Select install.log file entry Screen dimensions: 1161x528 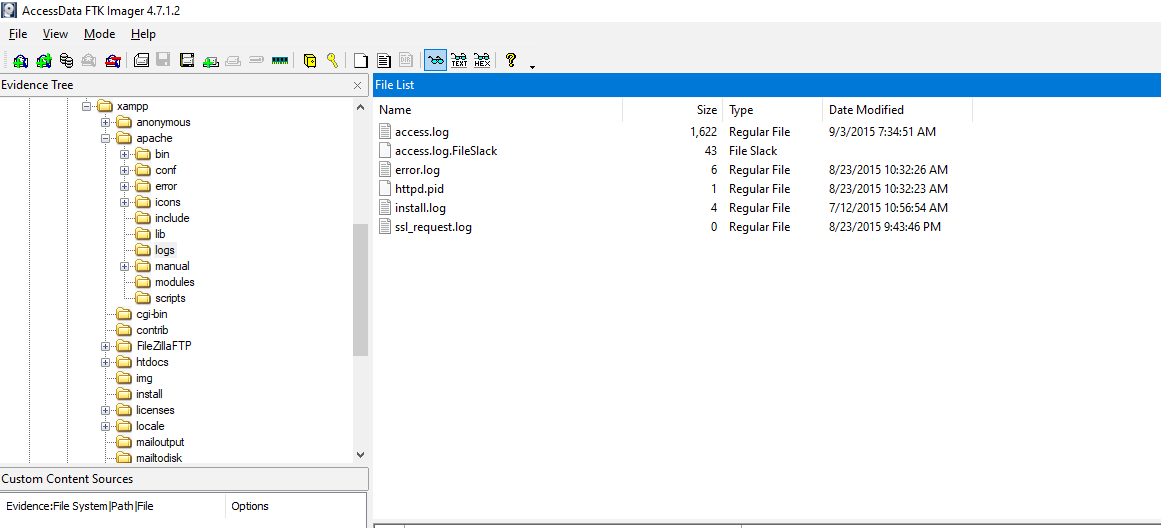click(421, 208)
